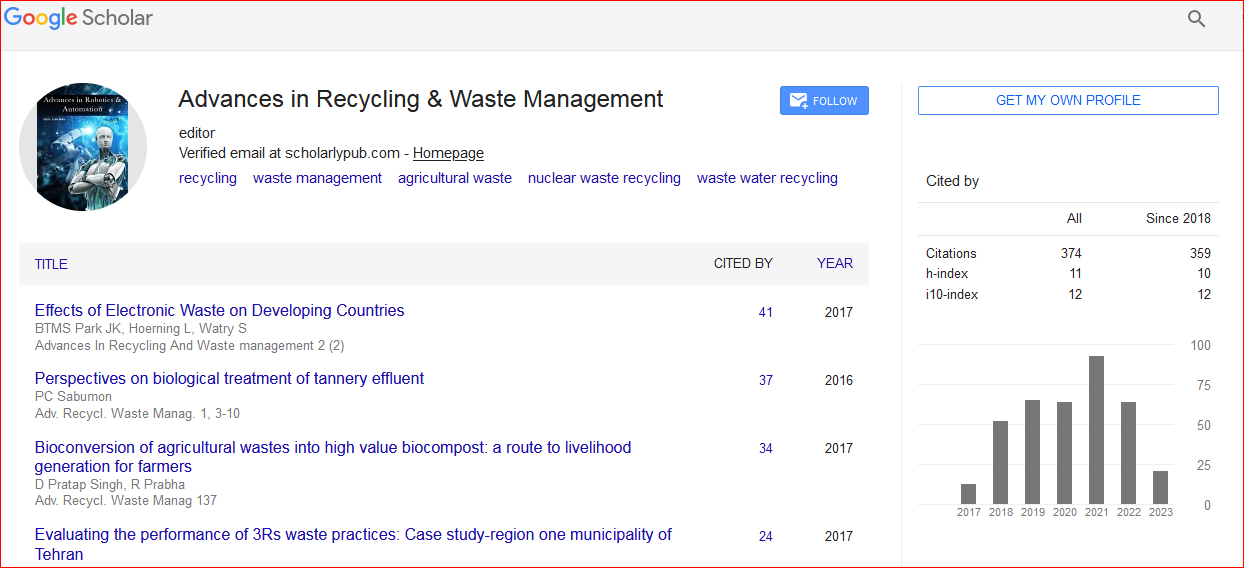
Task: Select the recycling topic tag
Action: [x=208, y=178]
